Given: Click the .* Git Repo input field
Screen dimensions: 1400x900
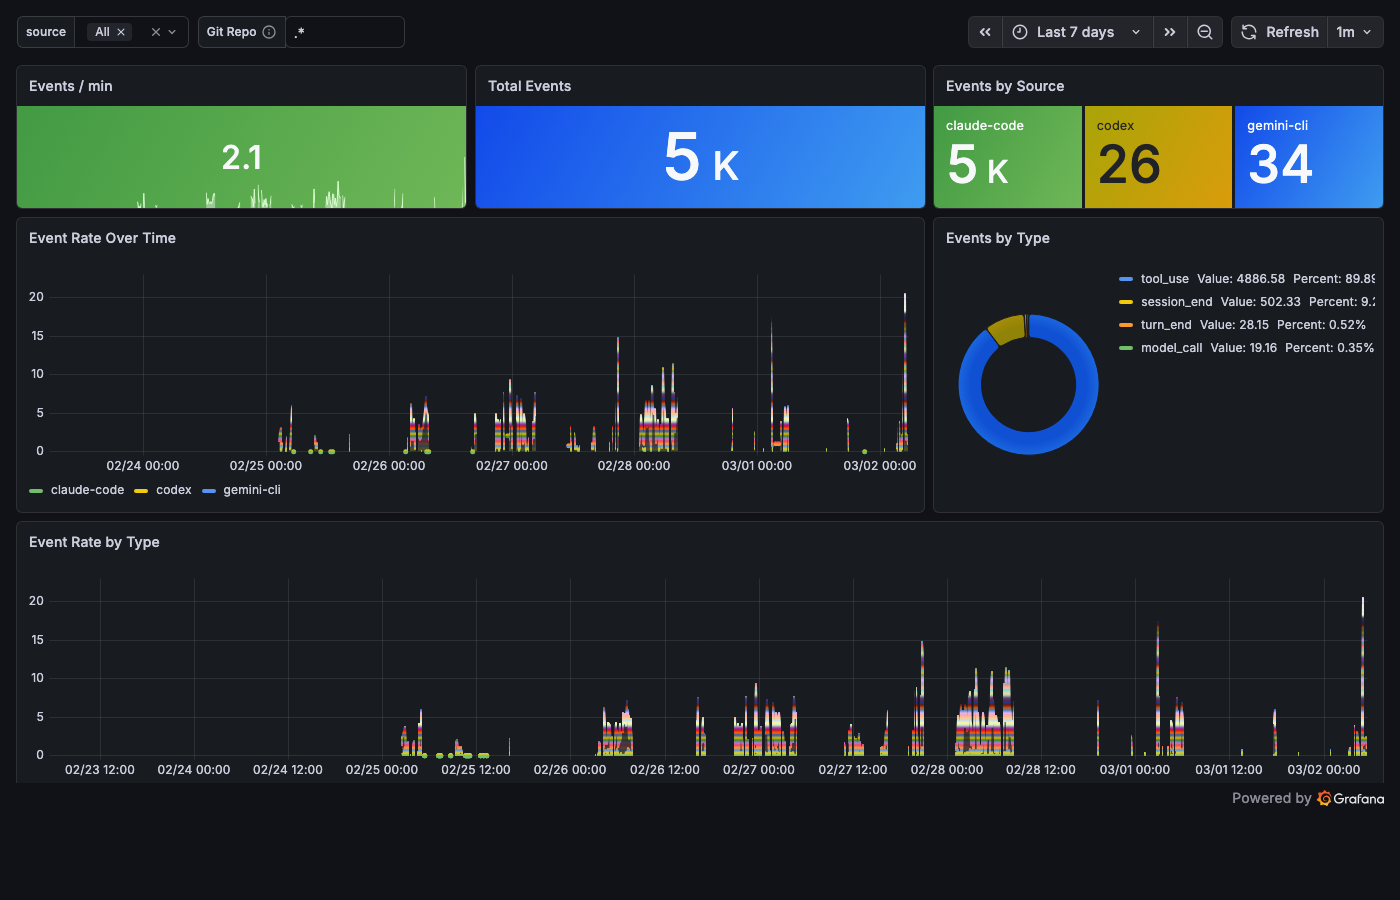Looking at the screenshot, I should [x=345, y=32].
